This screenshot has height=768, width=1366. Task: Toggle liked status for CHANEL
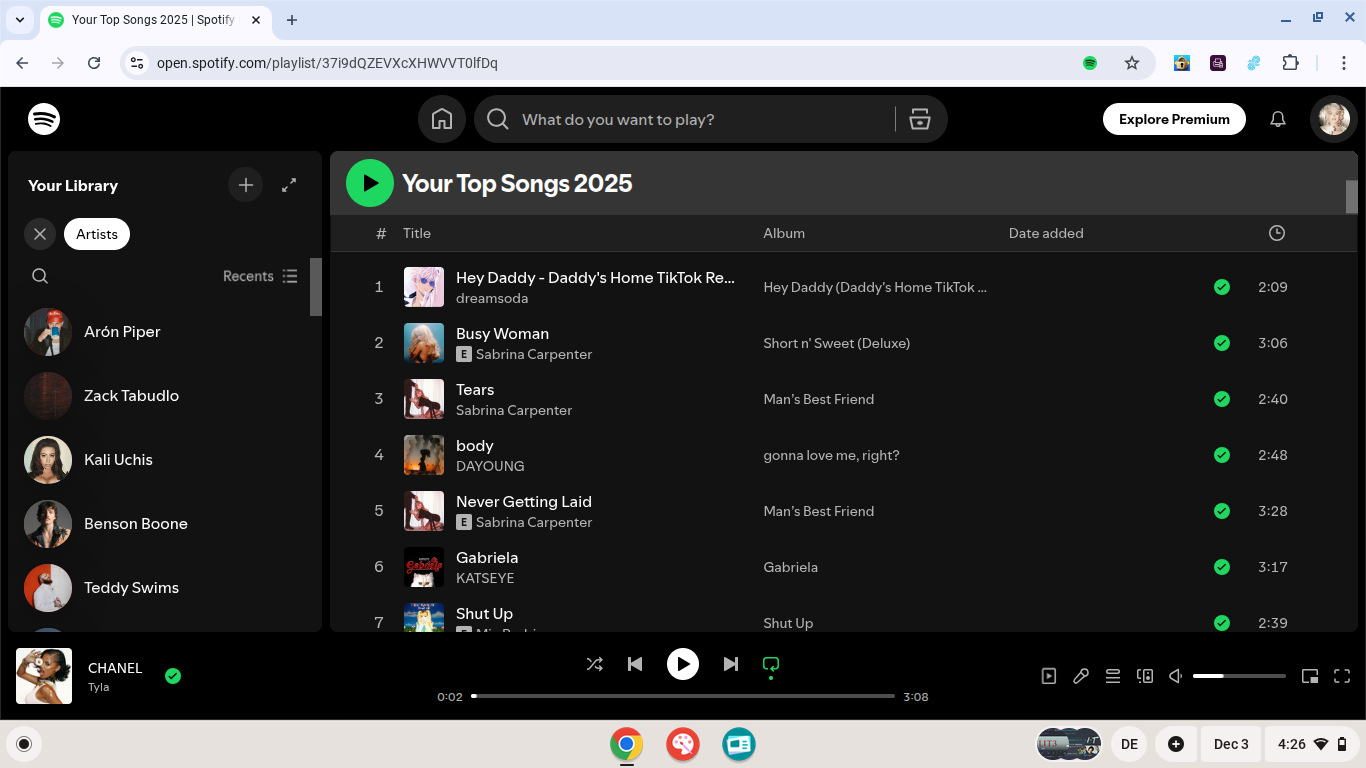[x=173, y=676]
